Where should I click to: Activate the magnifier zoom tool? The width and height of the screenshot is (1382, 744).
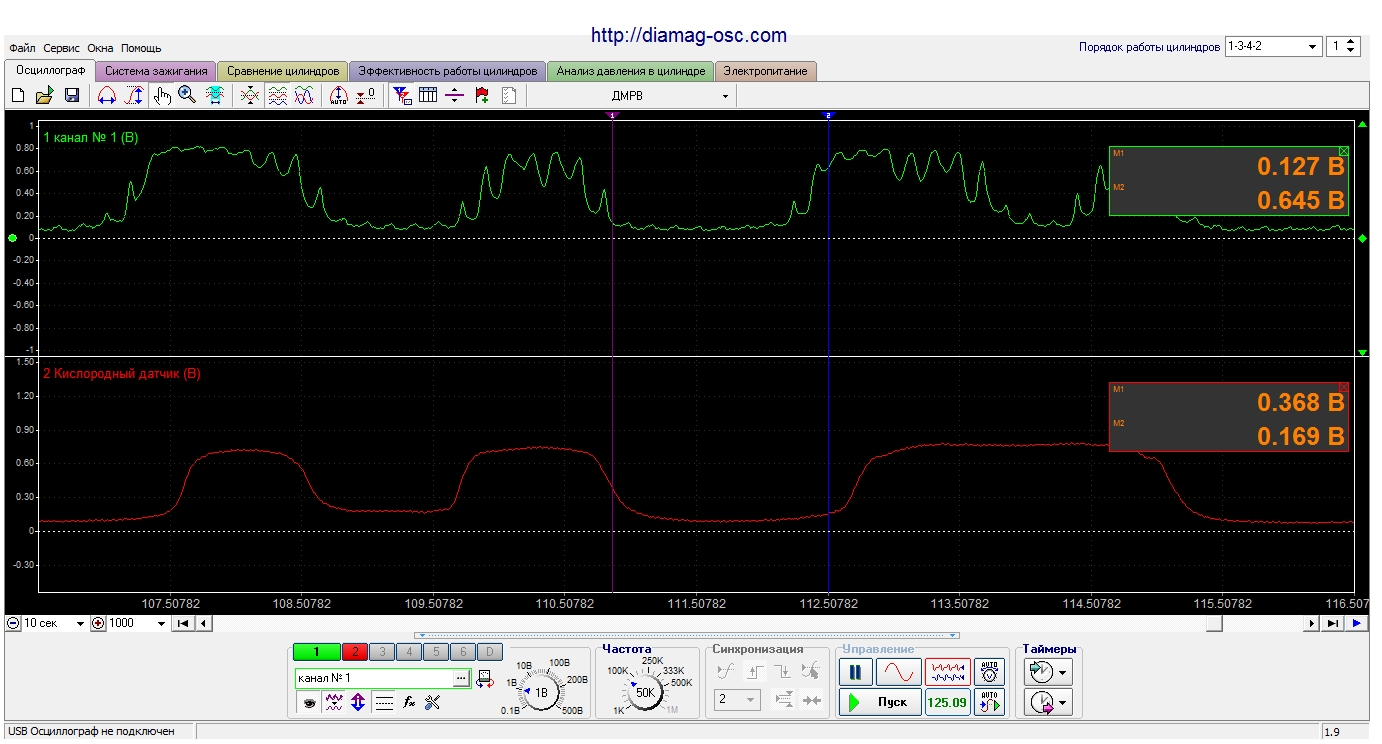[x=187, y=95]
